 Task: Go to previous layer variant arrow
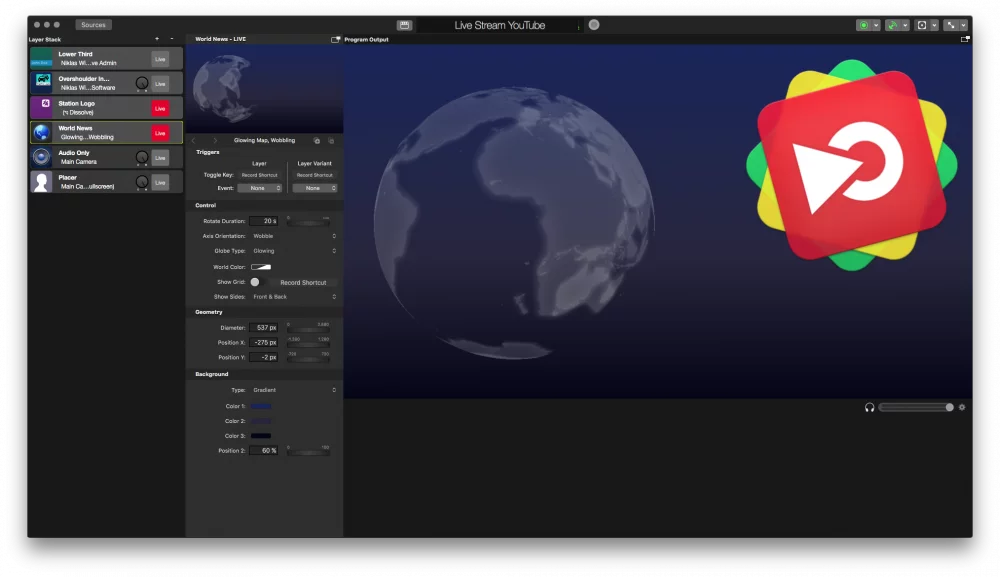(194, 140)
